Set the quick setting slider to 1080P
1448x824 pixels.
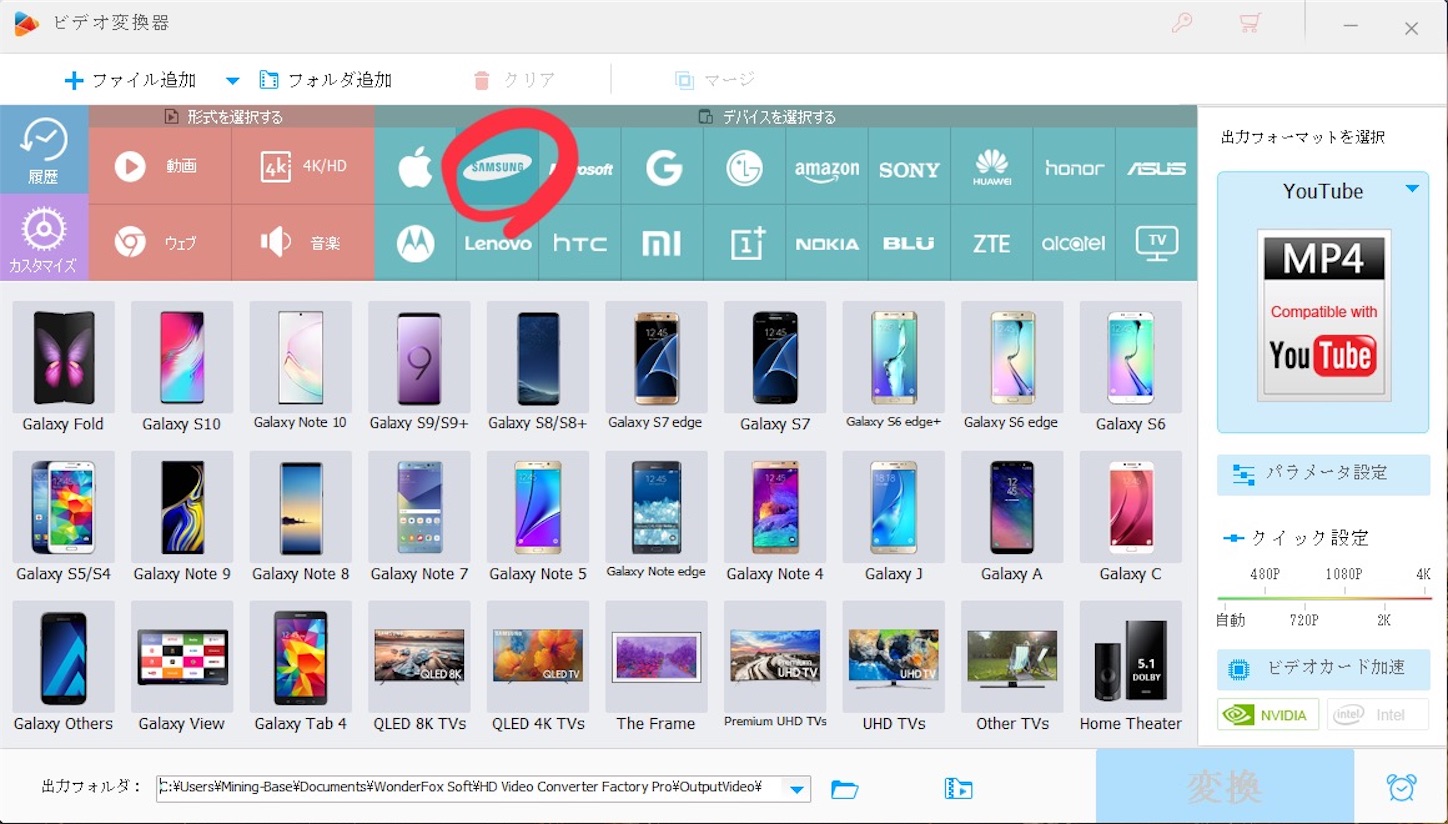click(x=1344, y=575)
